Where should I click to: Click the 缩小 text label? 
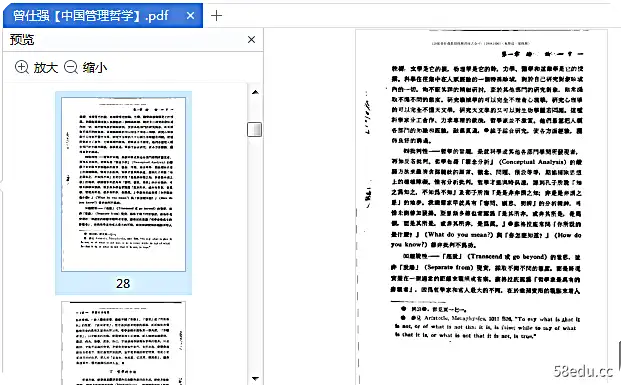click(x=95, y=67)
